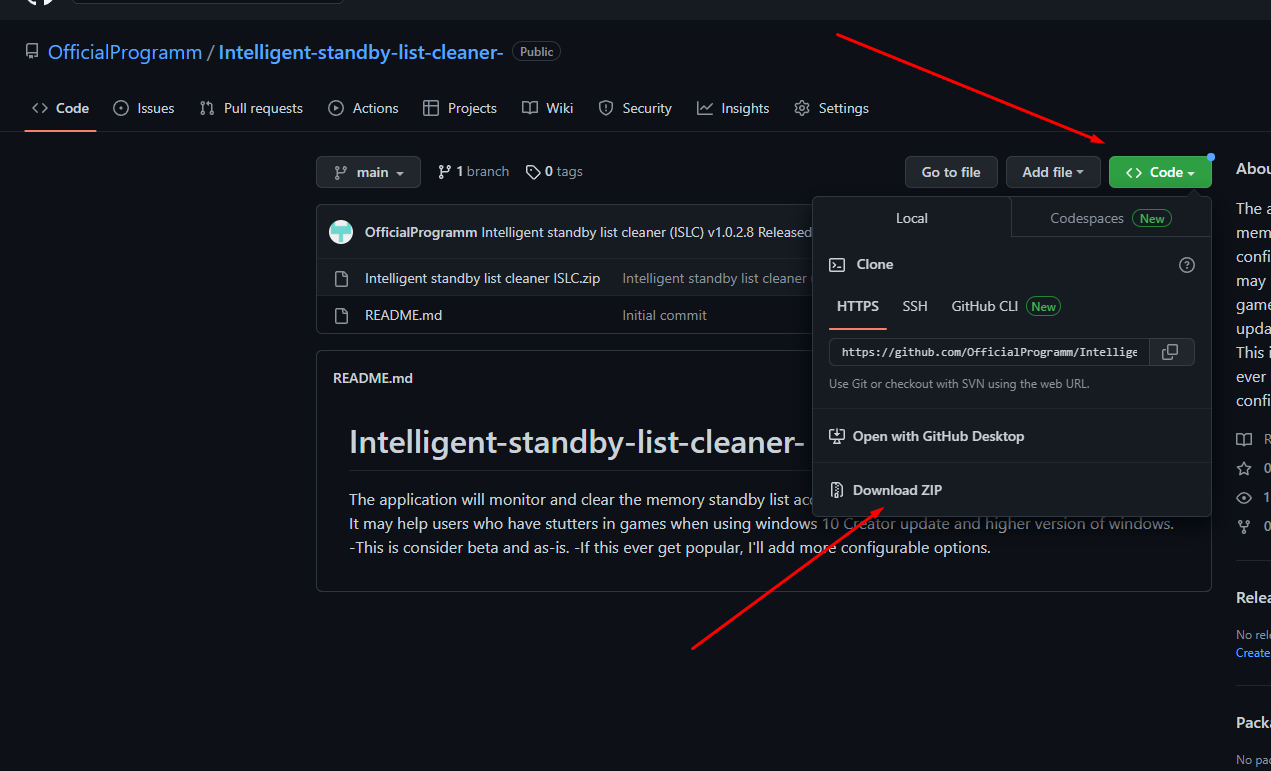Click the Intelligent-standby-list-cleaner- README heading
1271x771 pixels.
click(x=577, y=442)
